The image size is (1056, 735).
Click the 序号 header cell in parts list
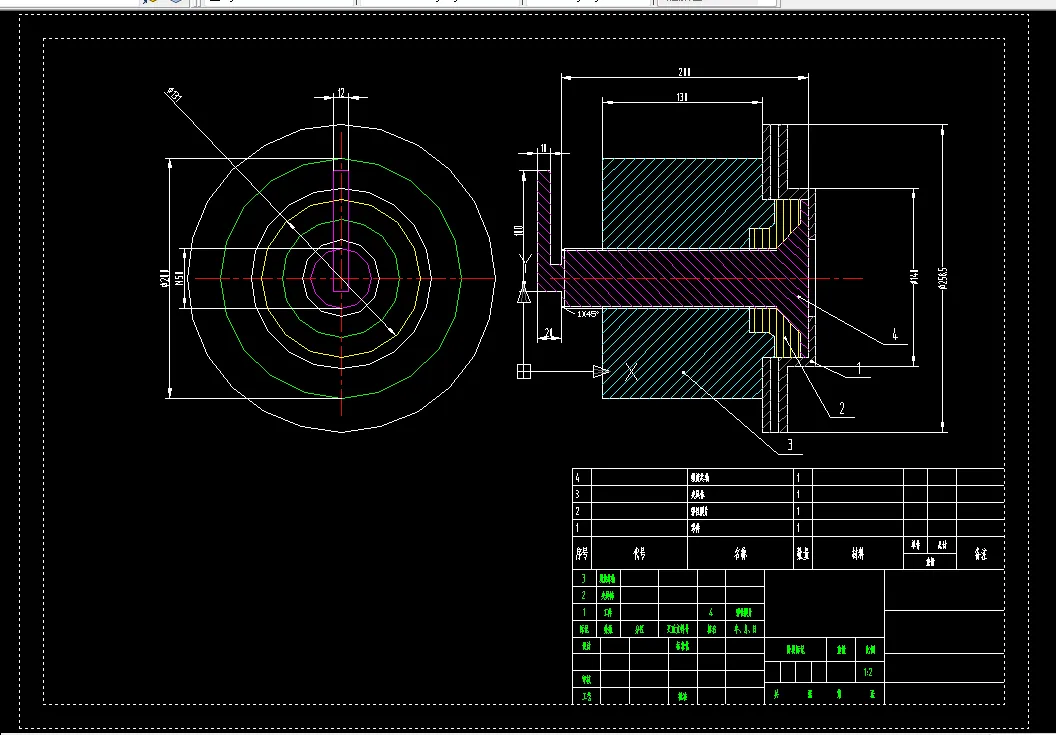(x=582, y=554)
